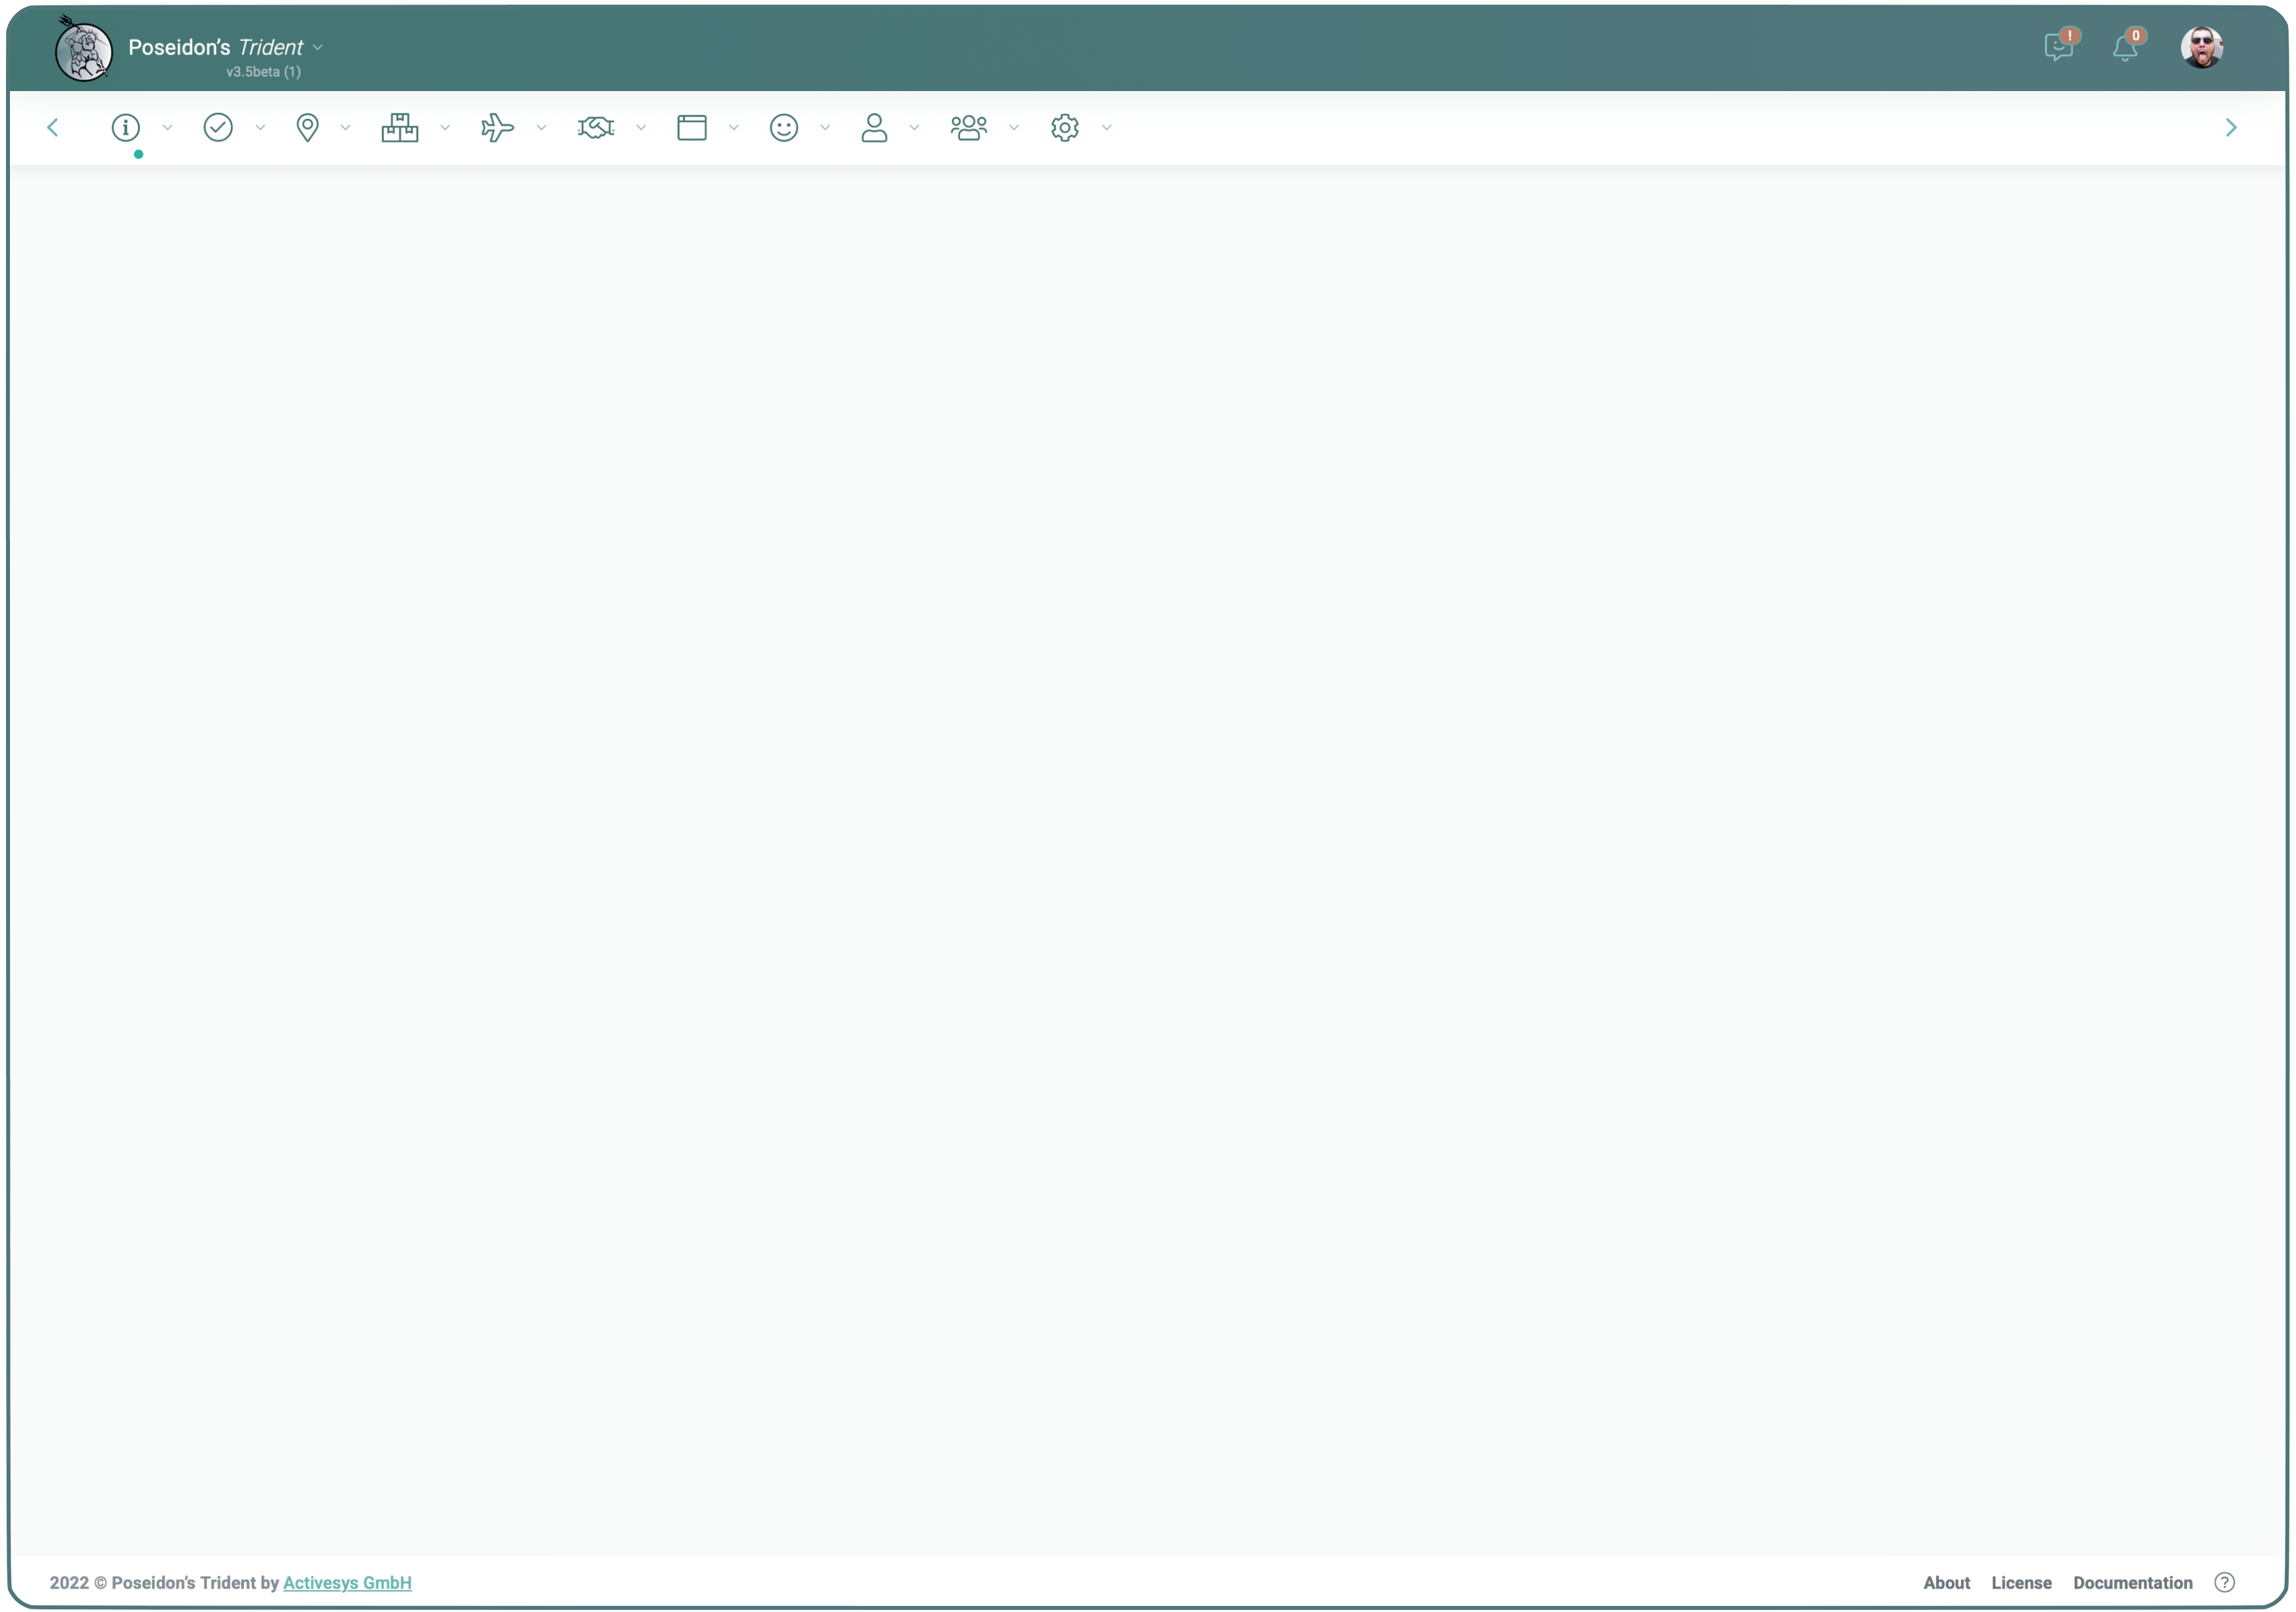Click the info circle toolbar icon
2296x1612 pixels.
[125, 128]
